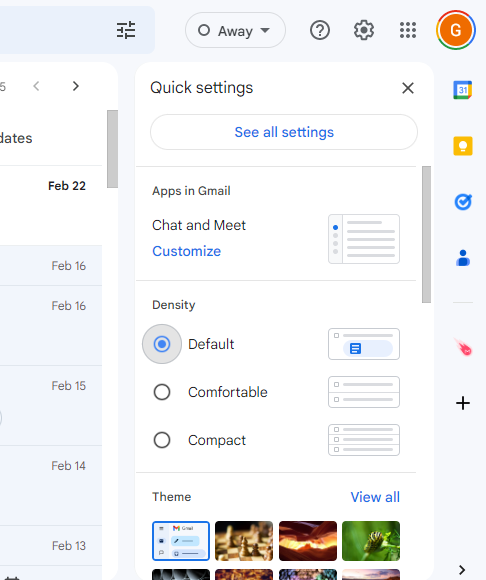Open the Google apps grid
The image size is (486, 580).
tap(408, 30)
